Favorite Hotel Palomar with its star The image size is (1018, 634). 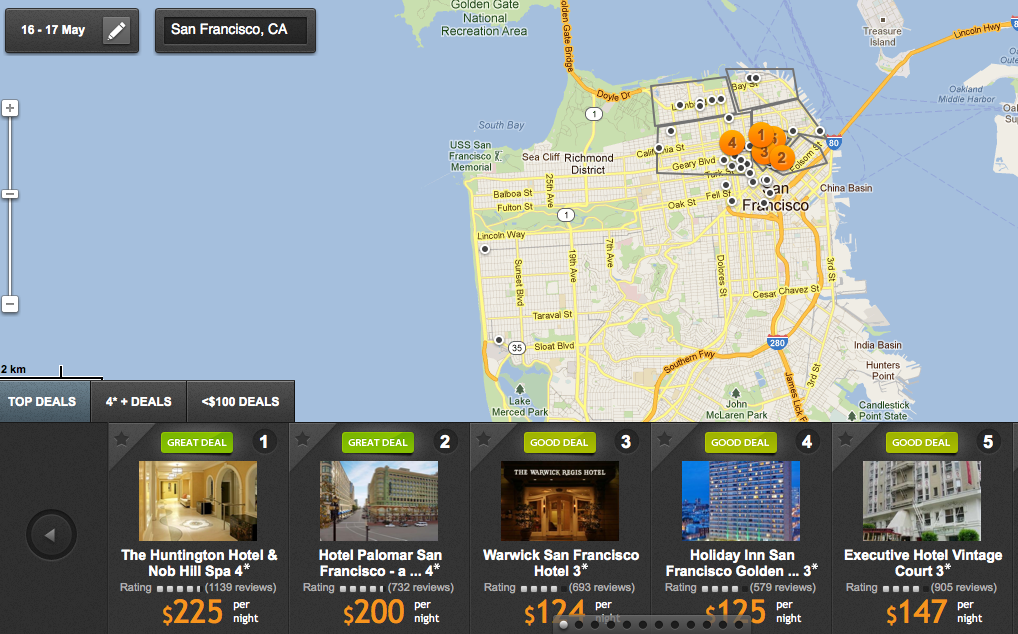click(303, 440)
